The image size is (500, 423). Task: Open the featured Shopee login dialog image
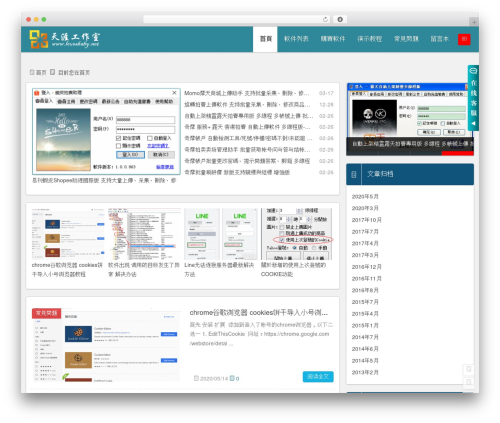pos(106,132)
